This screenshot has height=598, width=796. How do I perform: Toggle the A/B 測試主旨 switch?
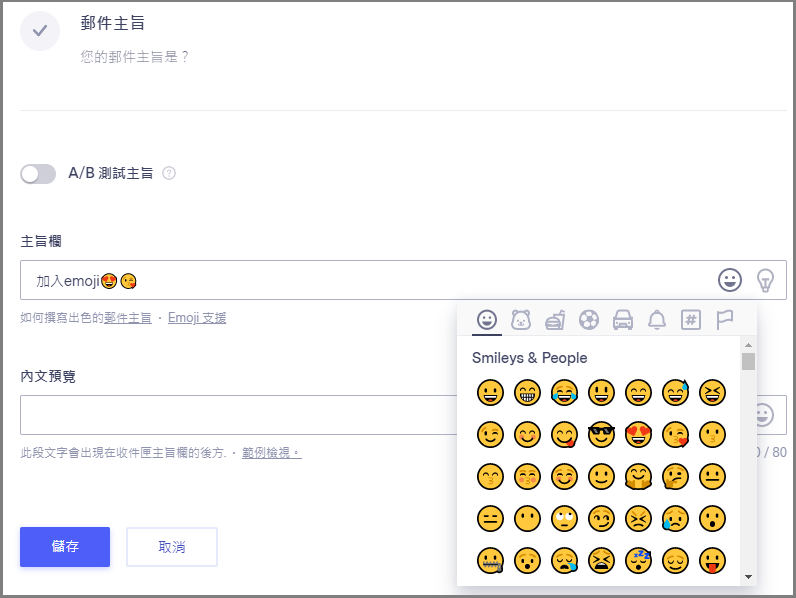coord(38,174)
